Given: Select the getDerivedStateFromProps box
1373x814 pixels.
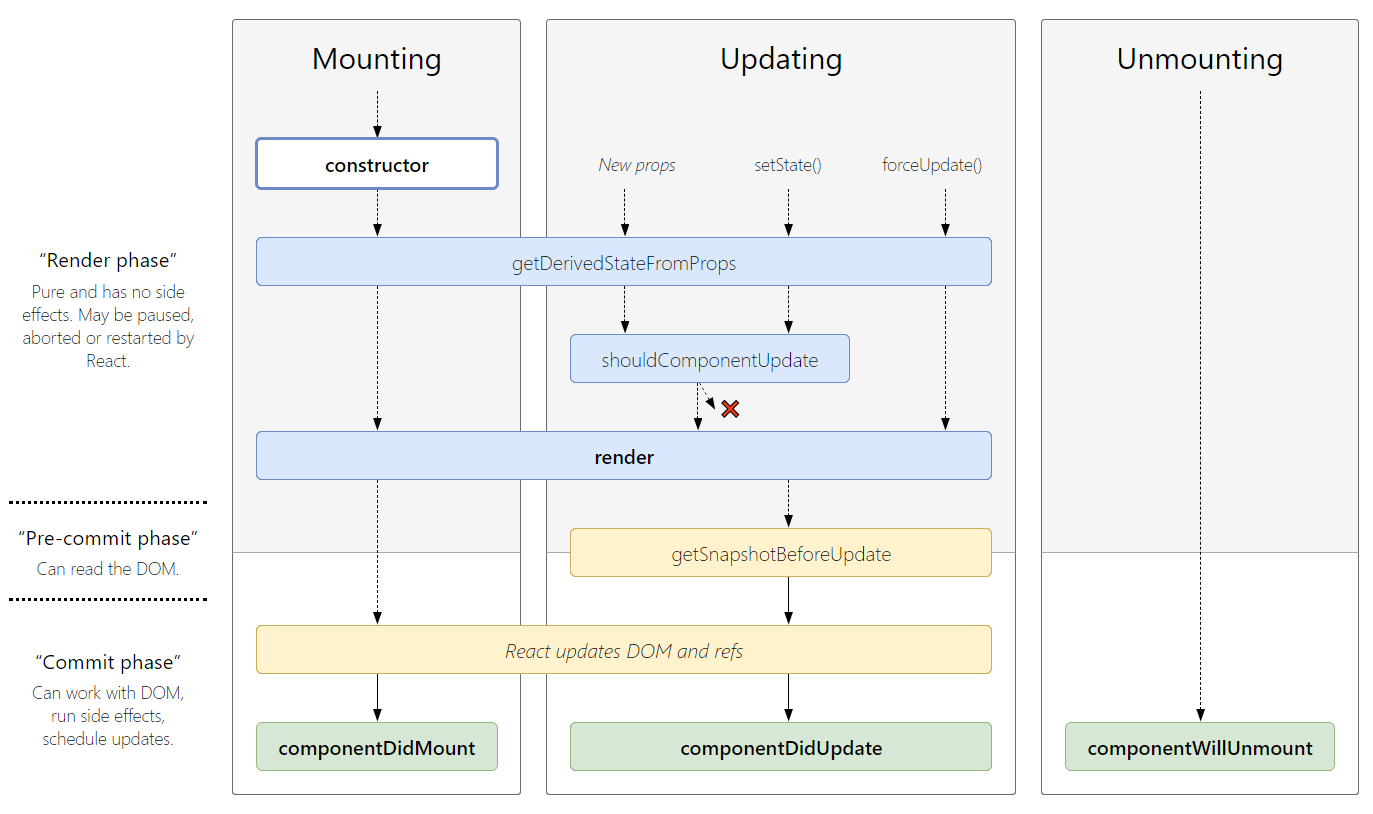Looking at the screenshot, I should click(624, 261).
